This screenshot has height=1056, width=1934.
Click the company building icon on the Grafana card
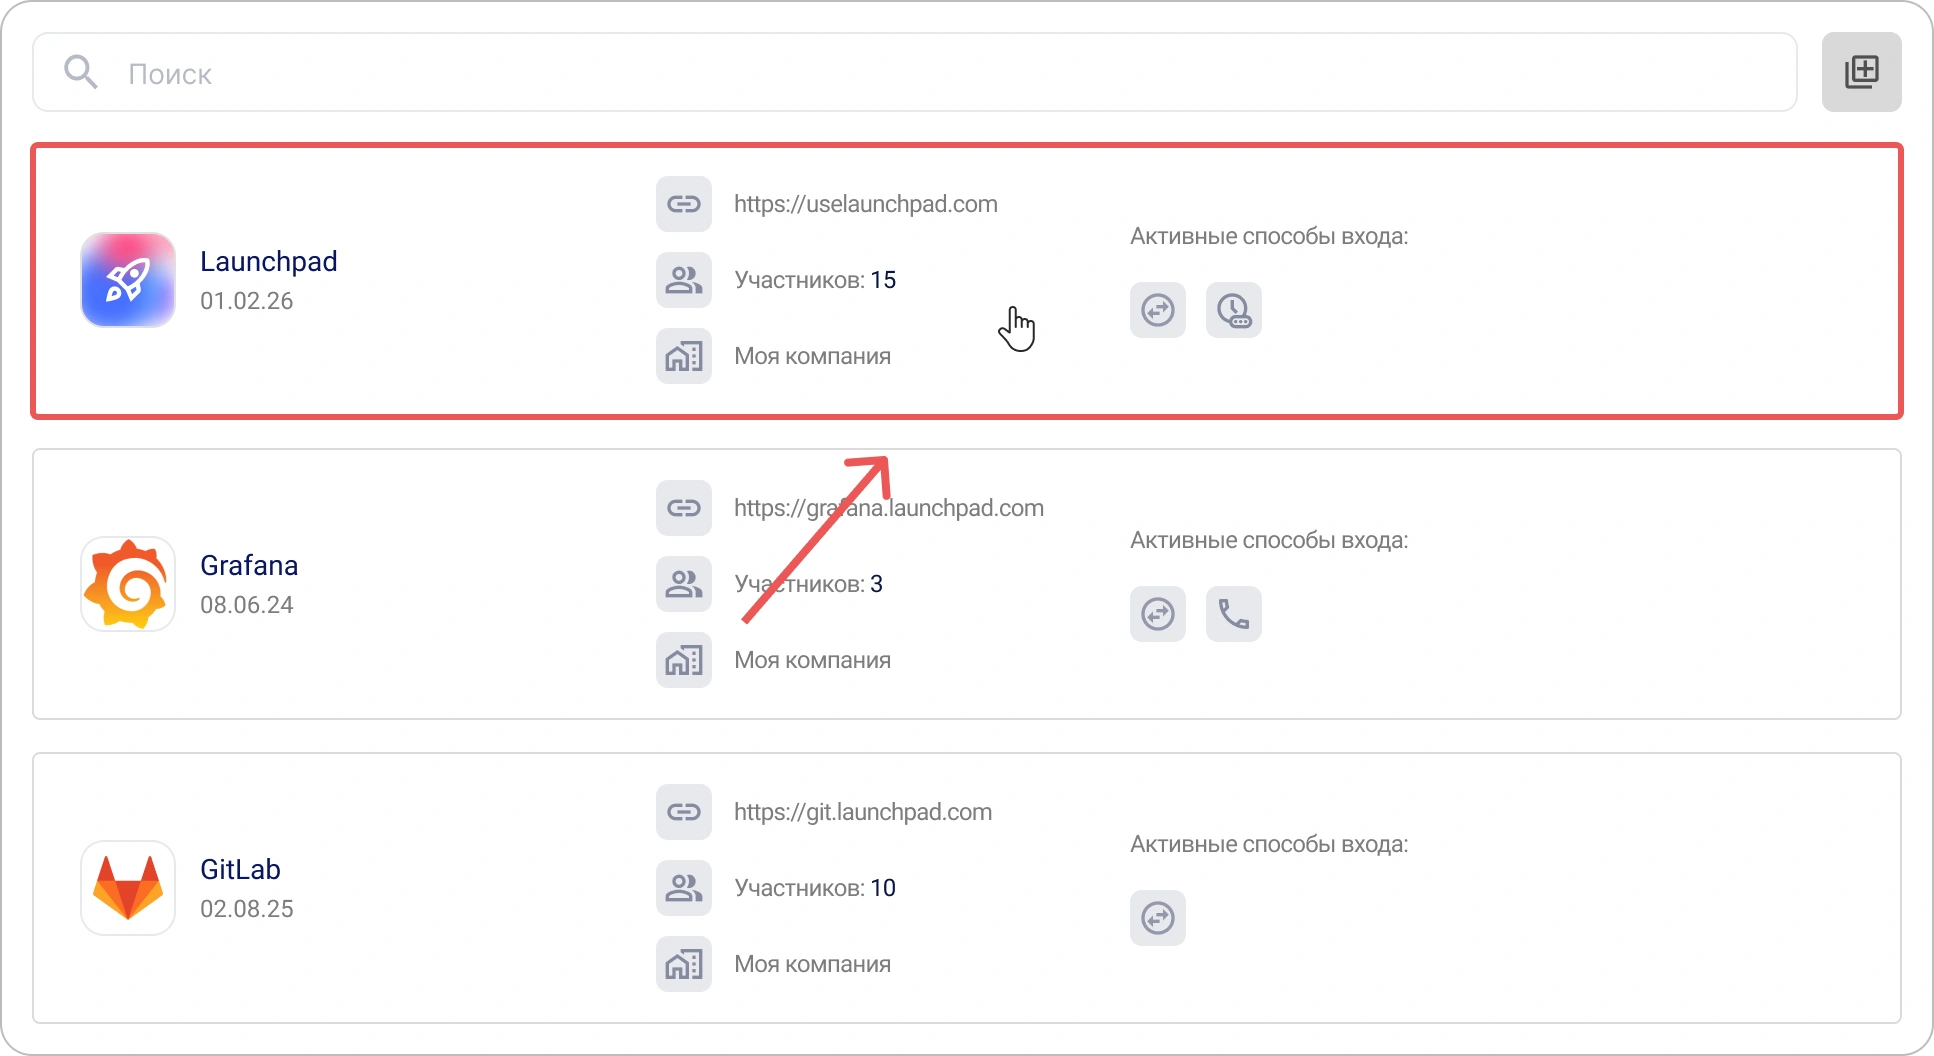coord(683,659)
